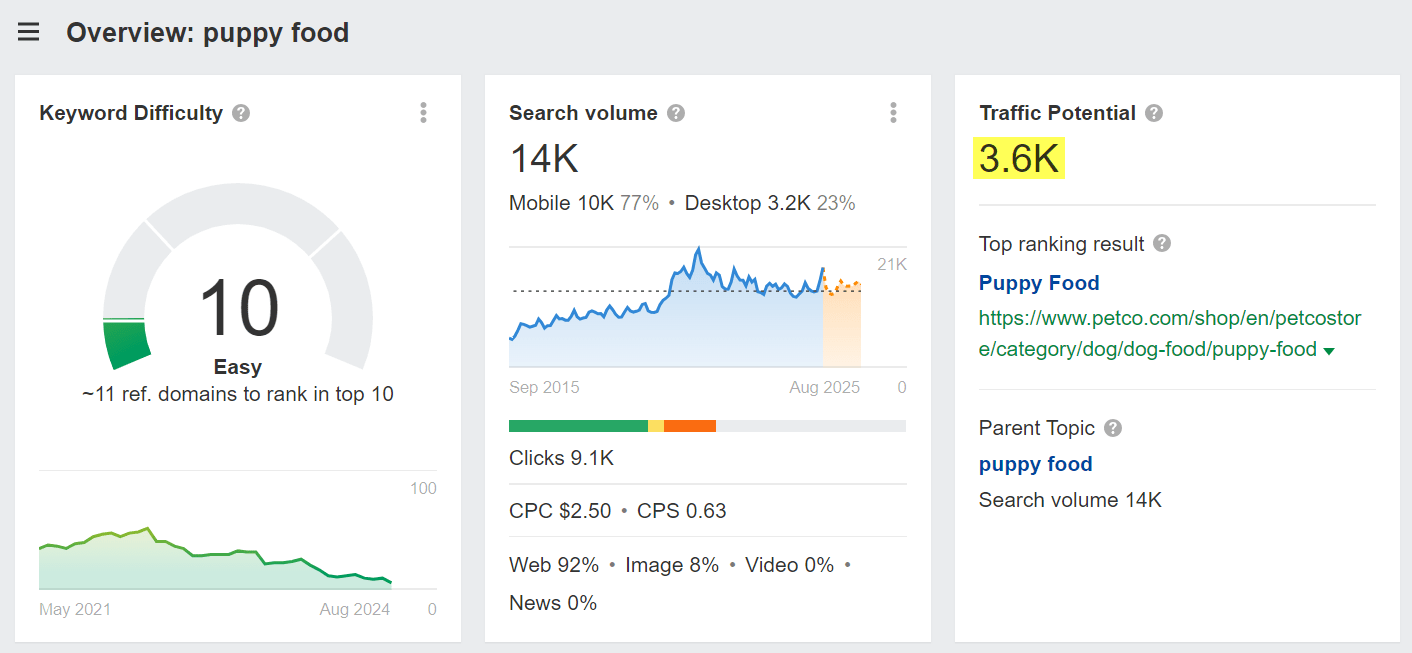The image size is (1412, 653).
Task: Click the Search volume help icon
Action: 676,113
